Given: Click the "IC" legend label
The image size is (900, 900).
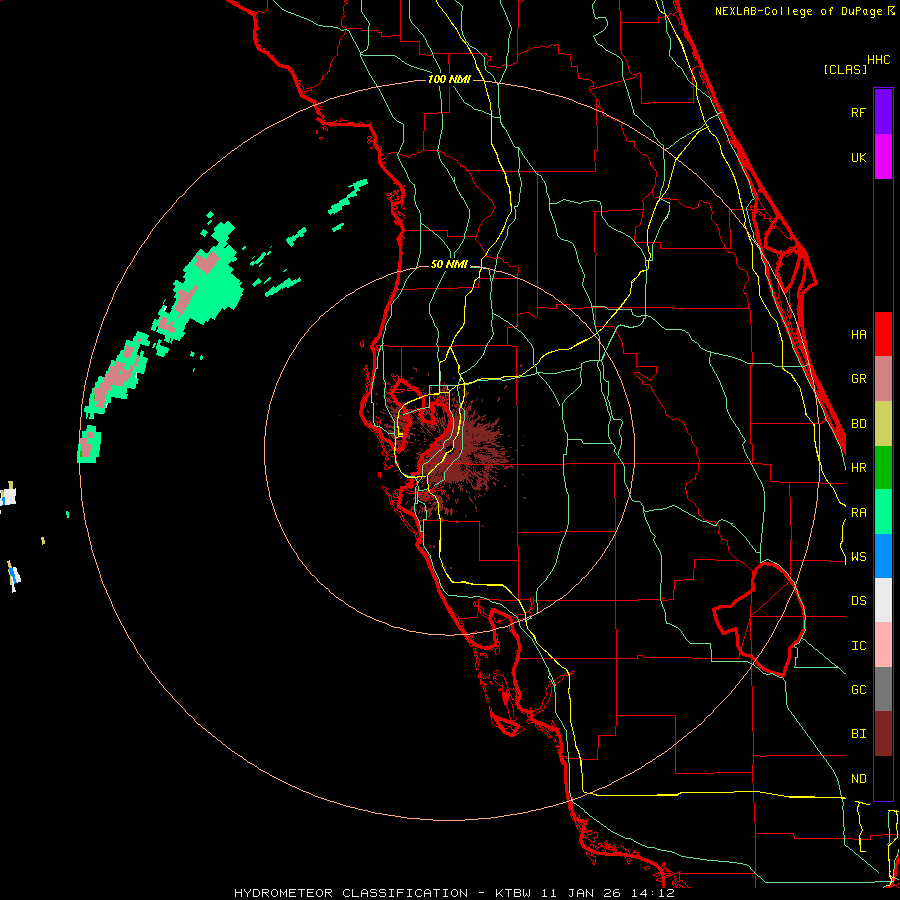Looking at the screenshot, I should point(858,646).
